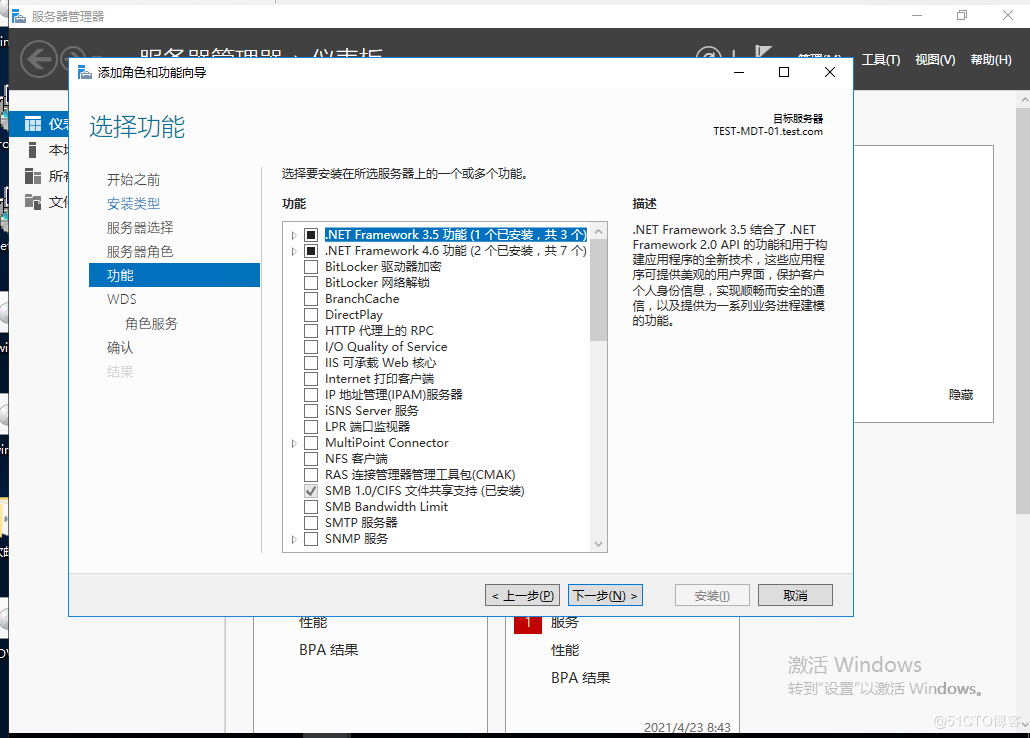The height and width of the screenshot is (738, 1030).
Task: Enable SMB Bandwidth Limit checkbox
Action: click(311, 507)
